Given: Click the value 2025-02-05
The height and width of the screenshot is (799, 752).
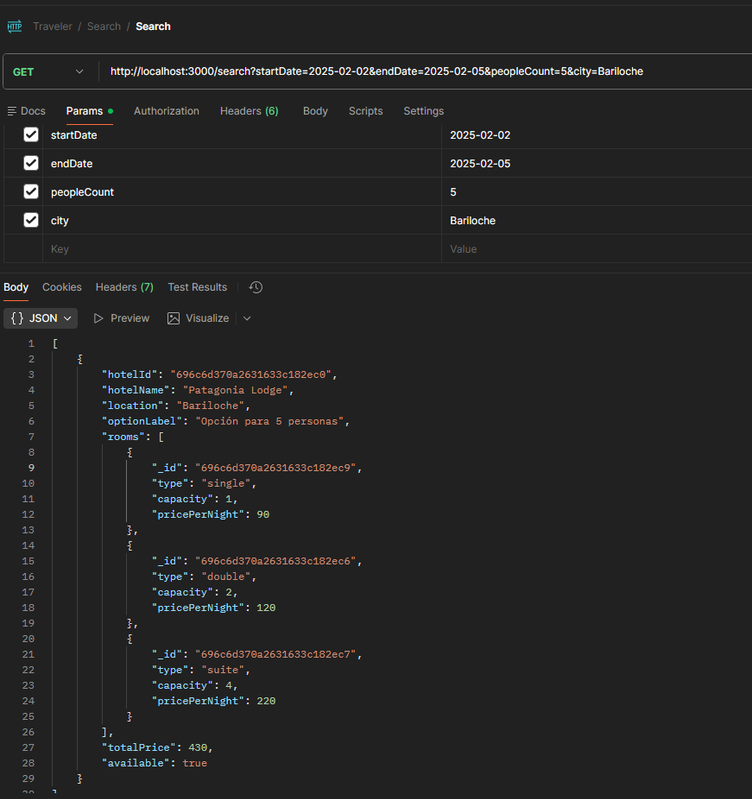Looking at the screenshot, I should [480, 164].
